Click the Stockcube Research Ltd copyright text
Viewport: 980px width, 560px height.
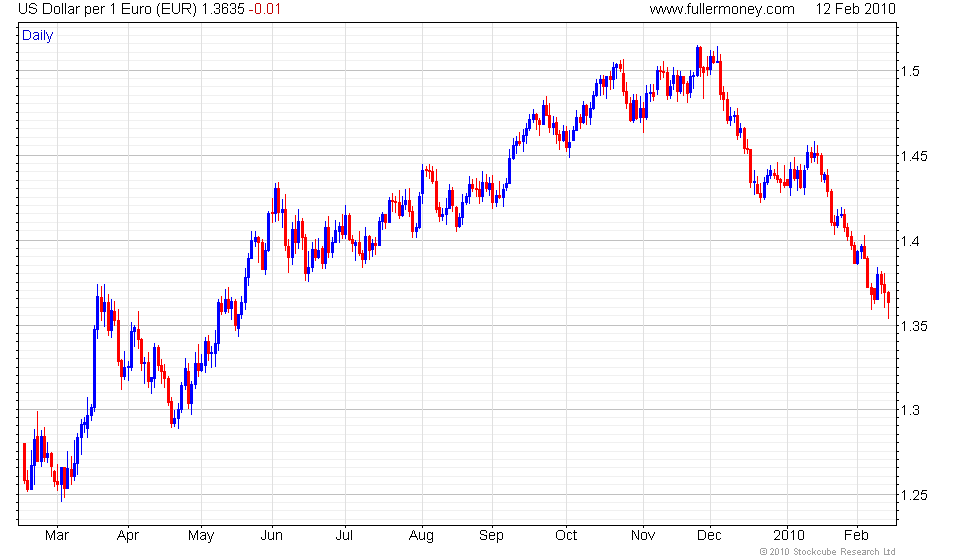828,552
